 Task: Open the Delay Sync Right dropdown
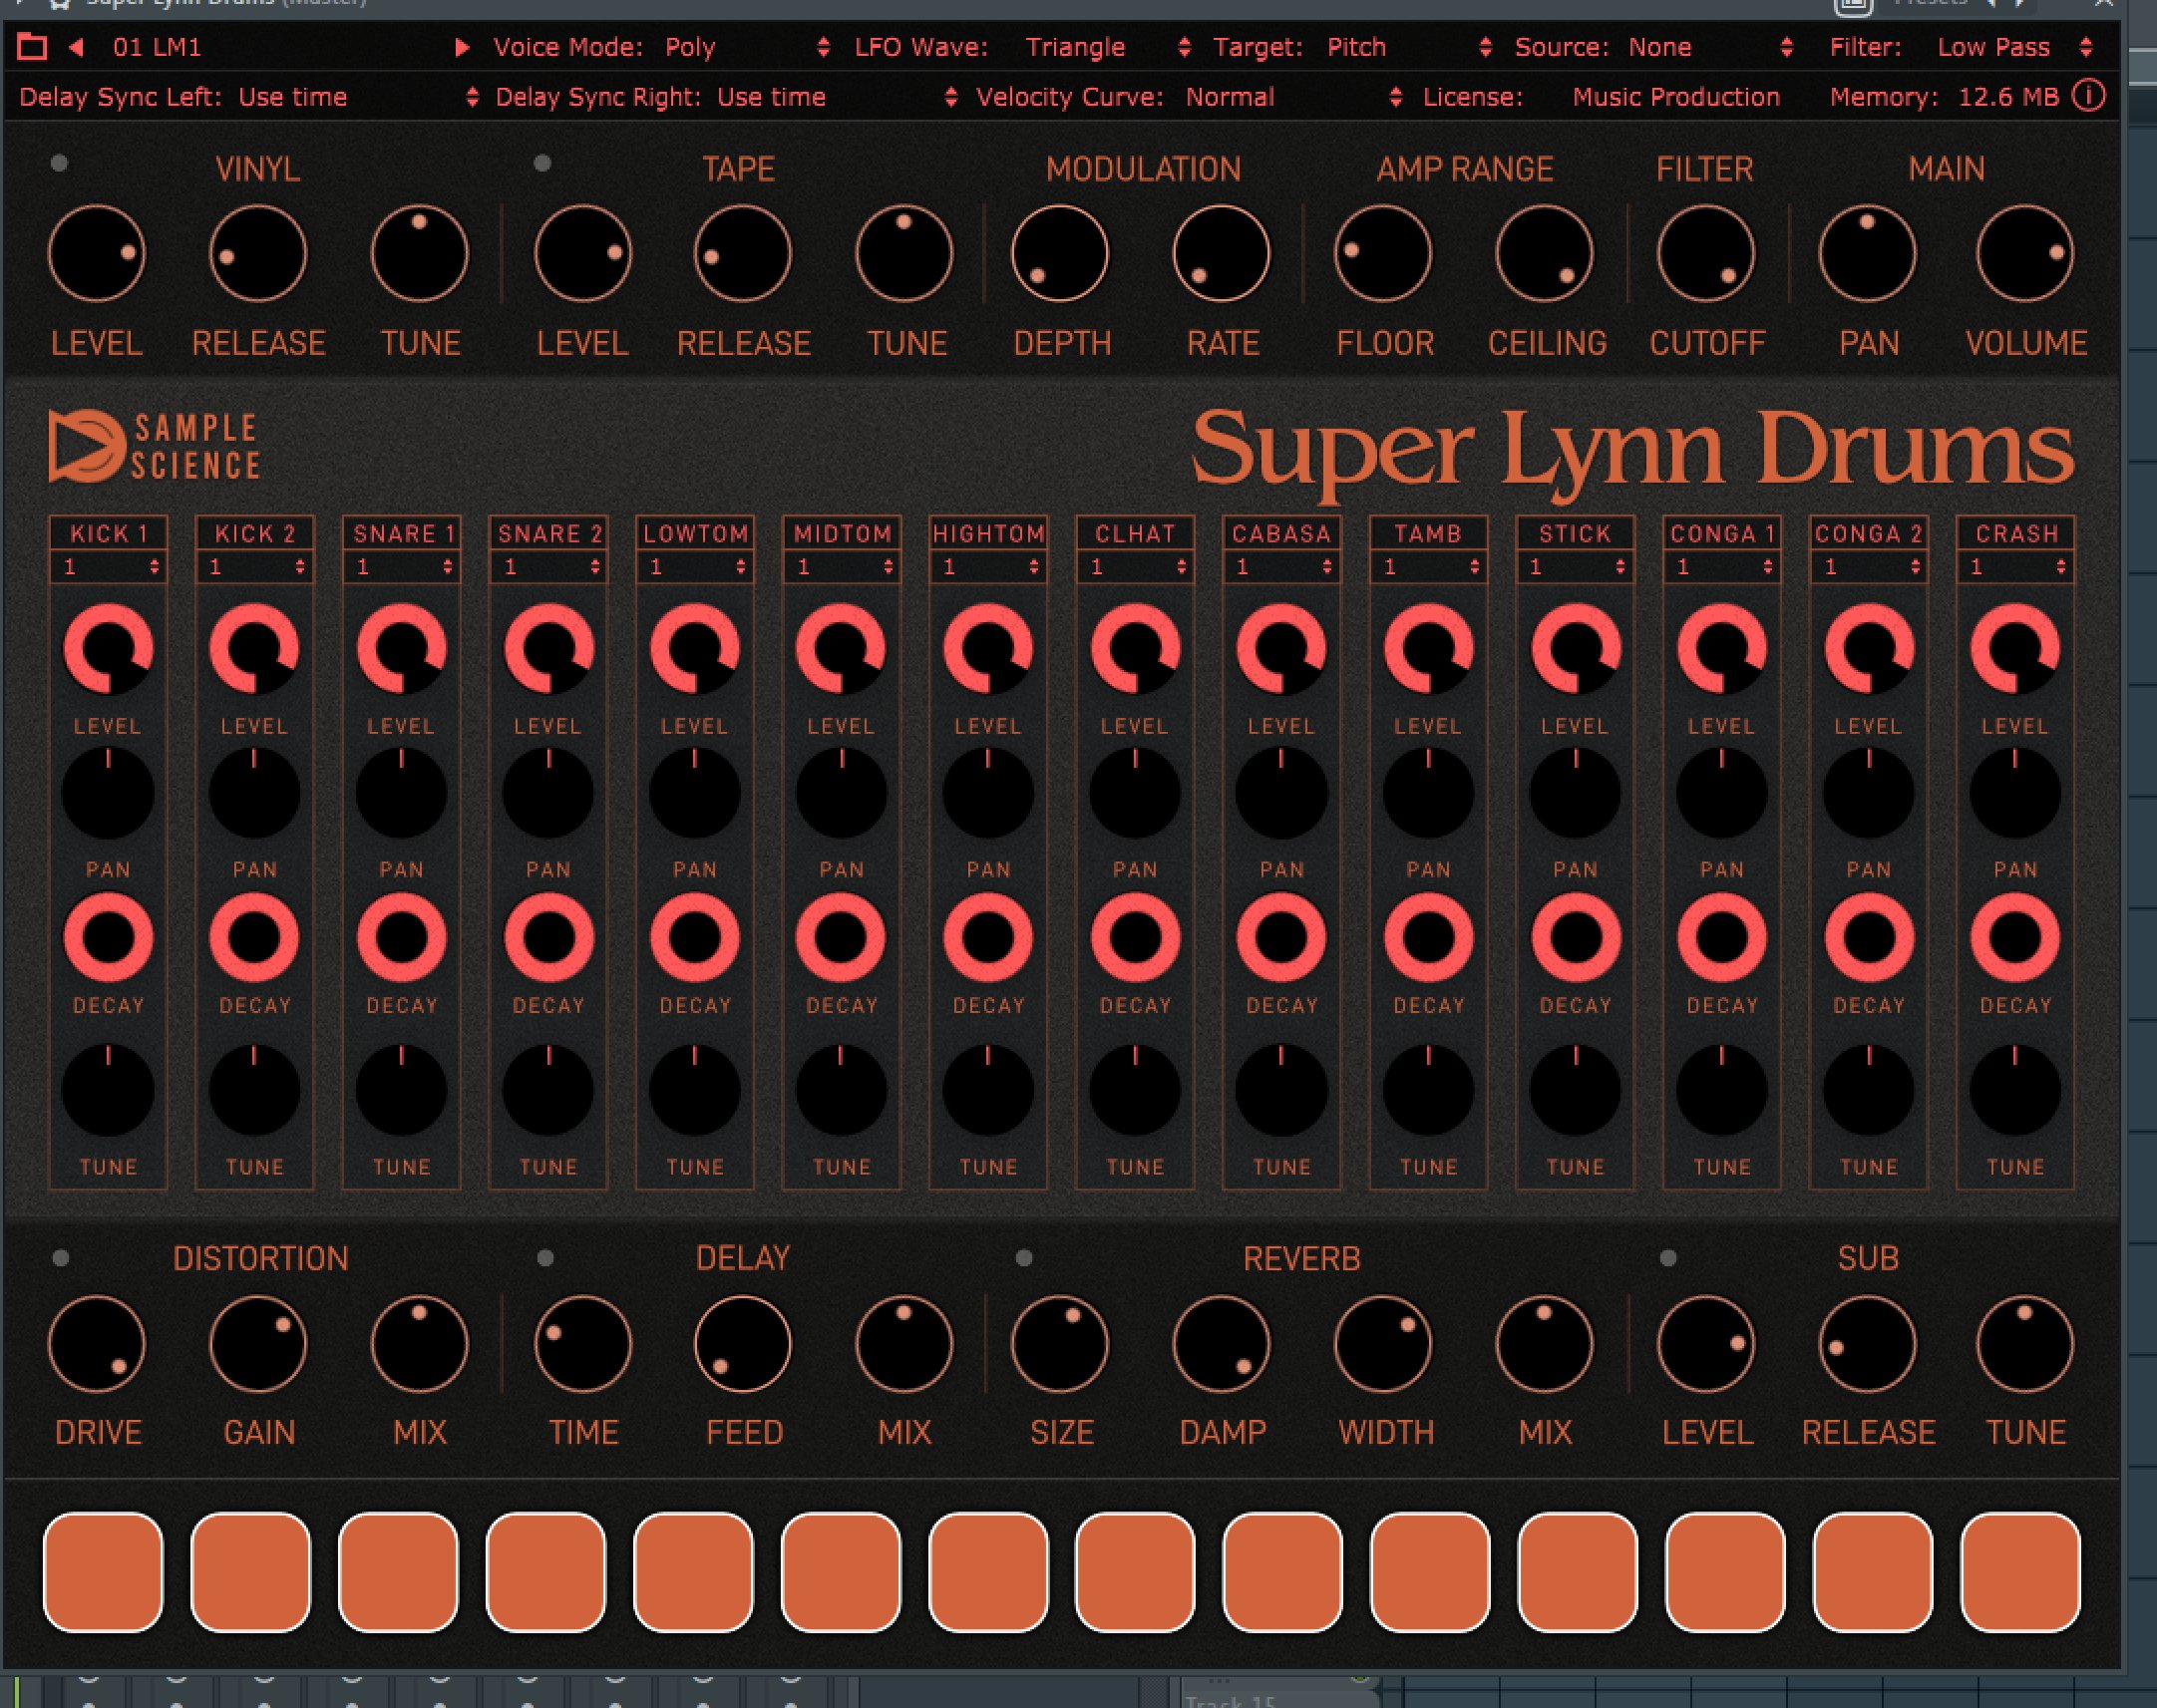point(836,97)
